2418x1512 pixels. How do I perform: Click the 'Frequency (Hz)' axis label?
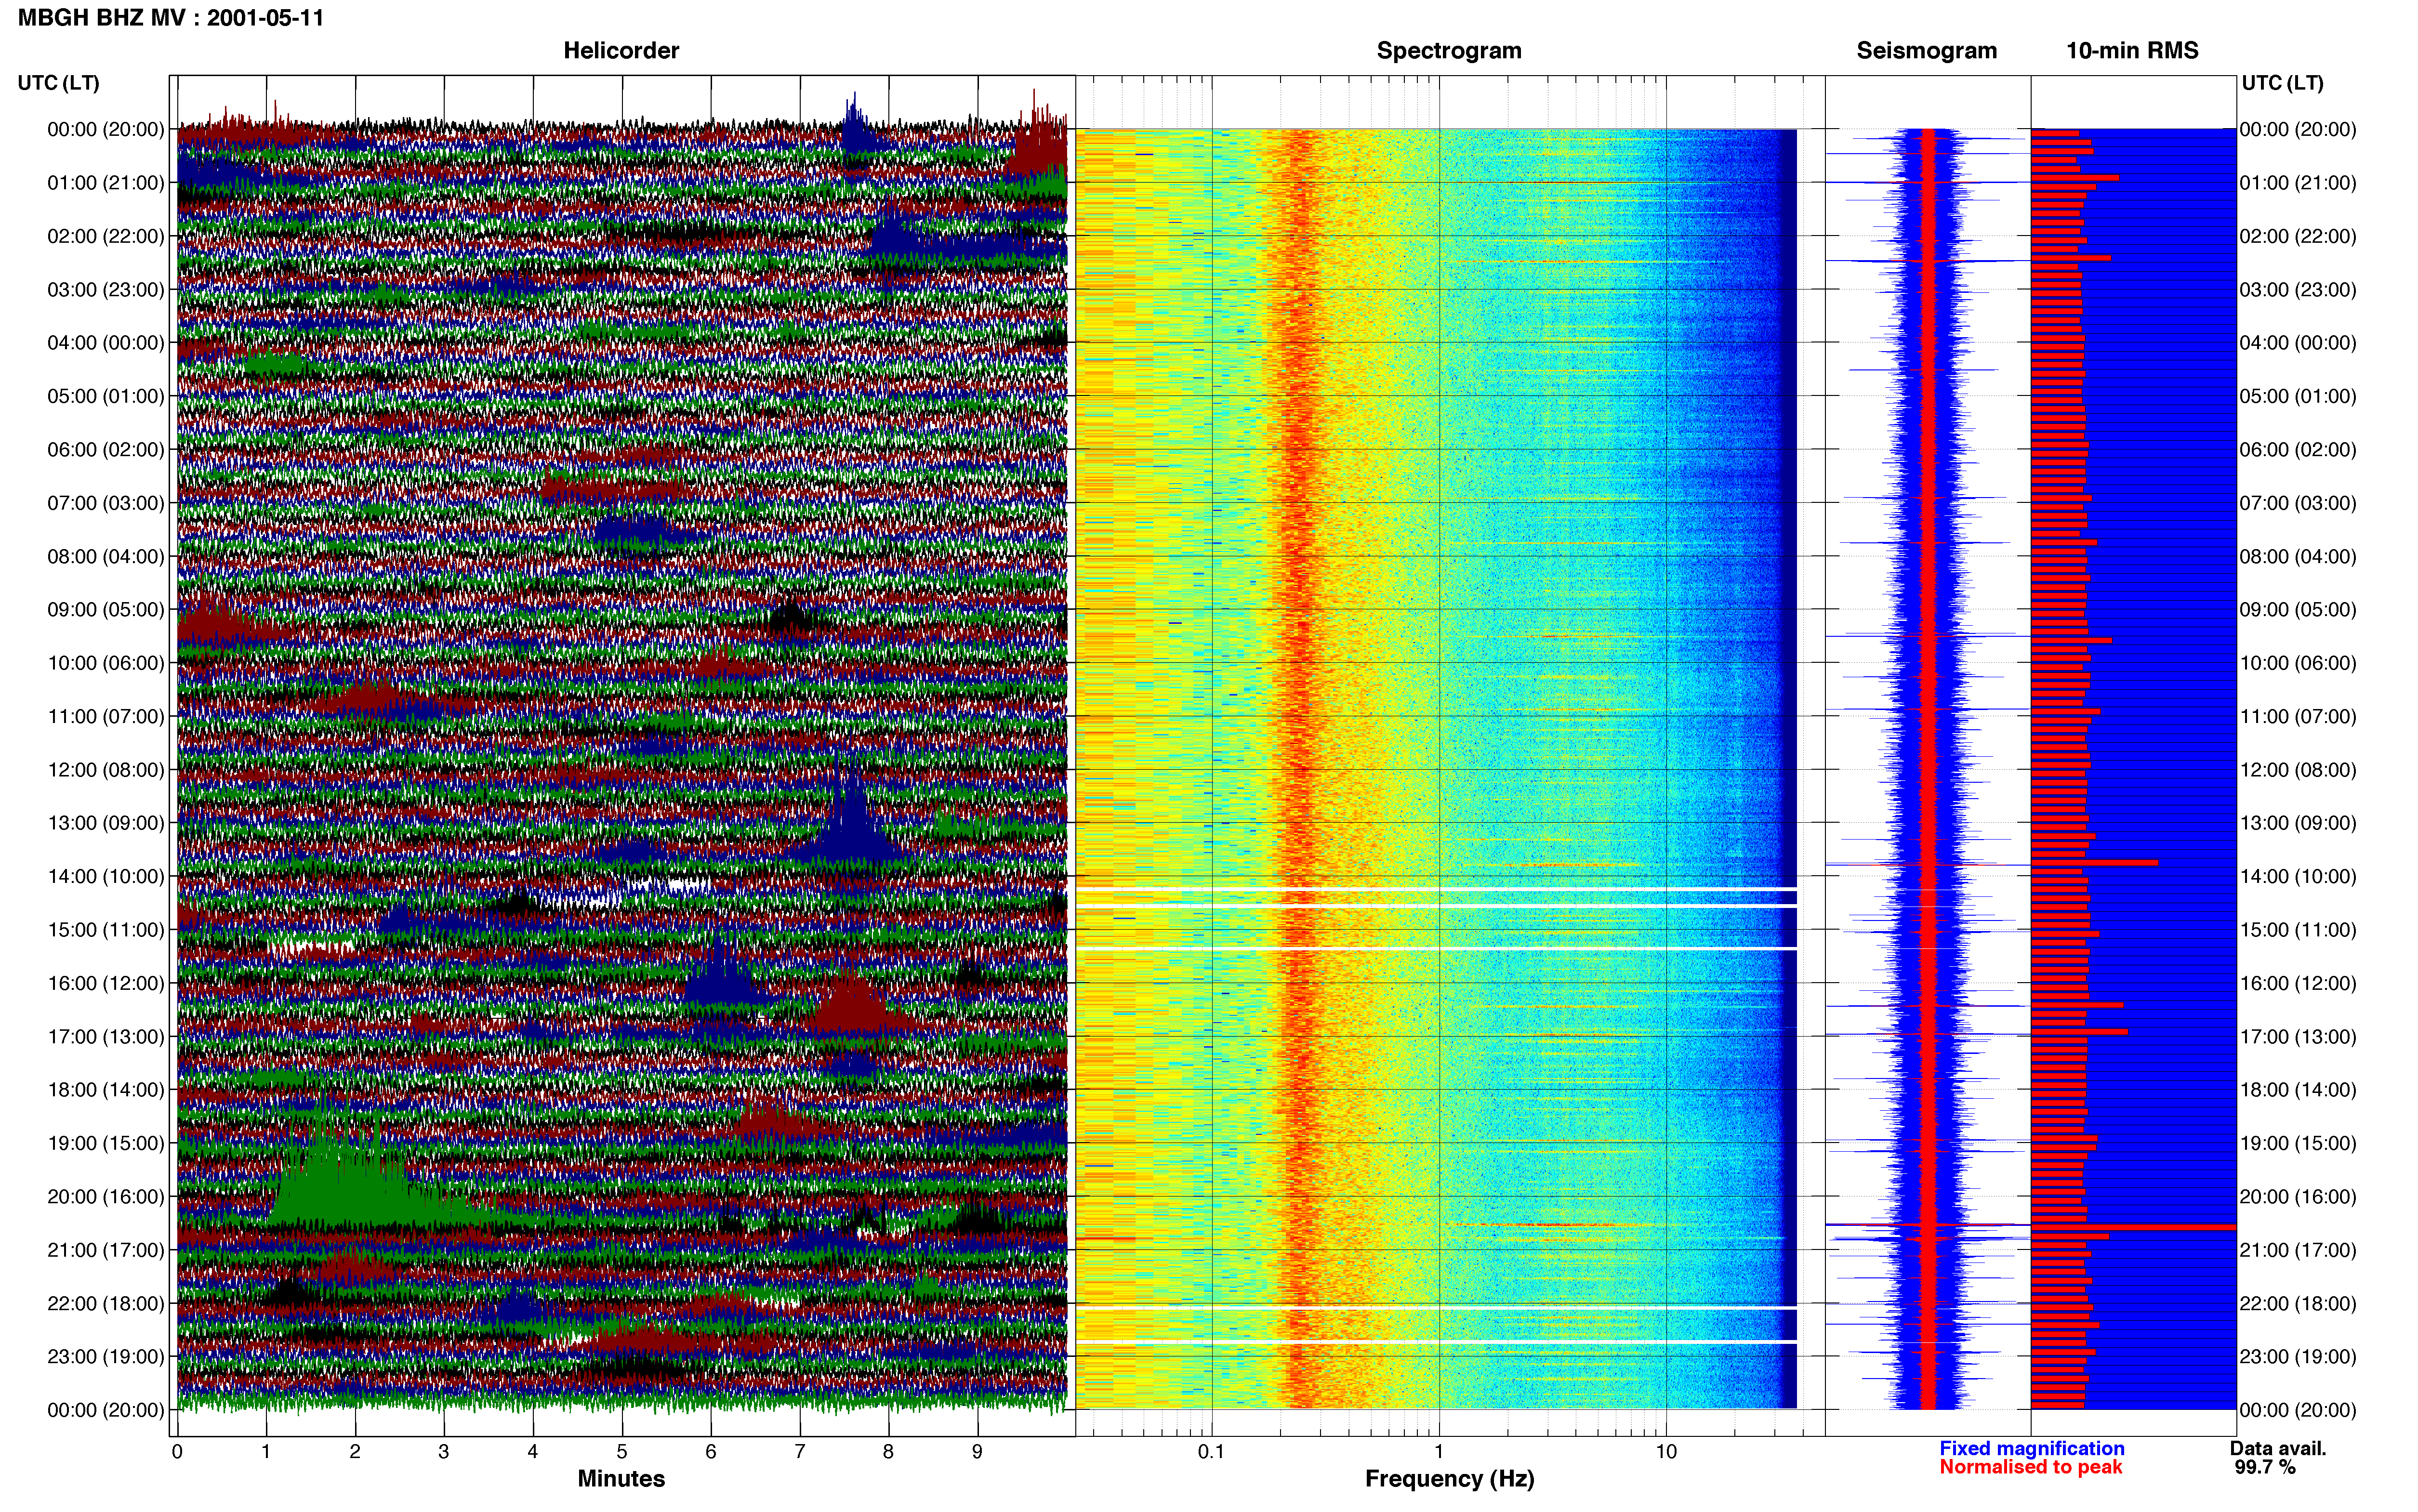(1449, 1479)
